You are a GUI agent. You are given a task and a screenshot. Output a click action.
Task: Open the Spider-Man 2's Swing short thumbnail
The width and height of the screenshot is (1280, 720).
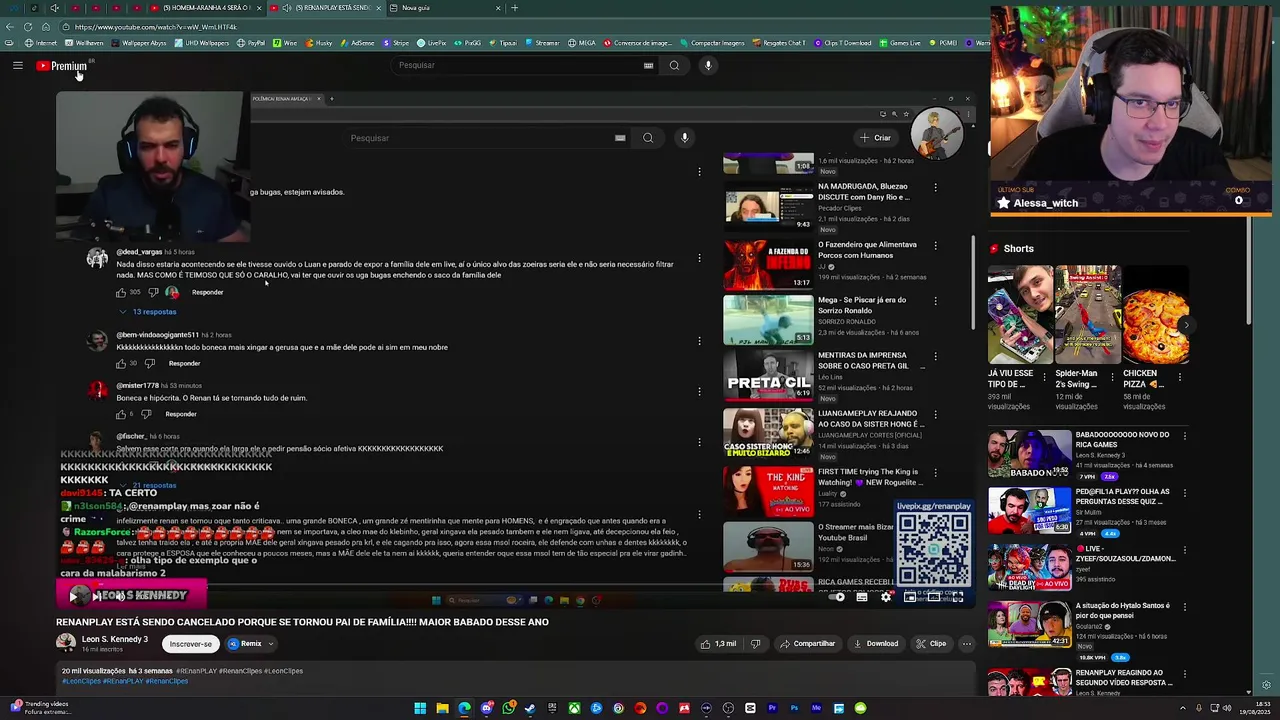1088,314
